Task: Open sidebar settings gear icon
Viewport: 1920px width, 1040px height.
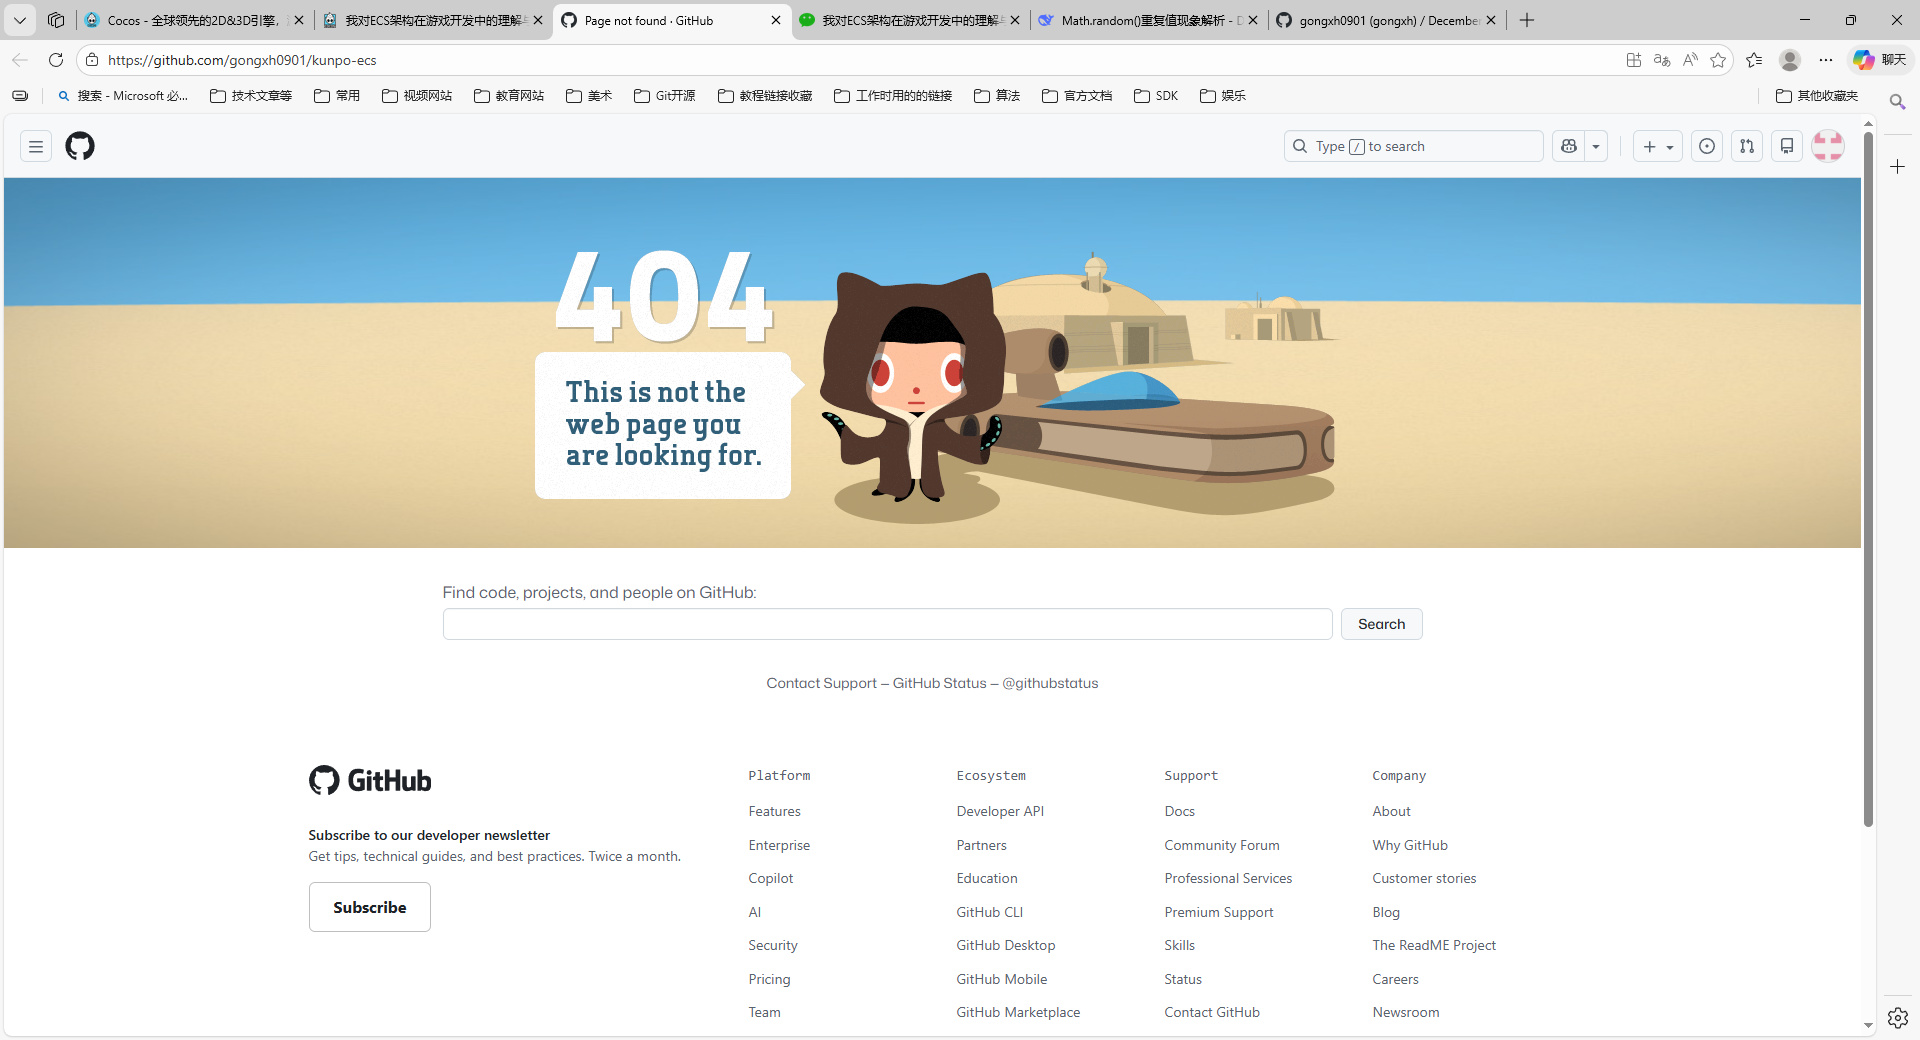Action: coord(1897,1018)
